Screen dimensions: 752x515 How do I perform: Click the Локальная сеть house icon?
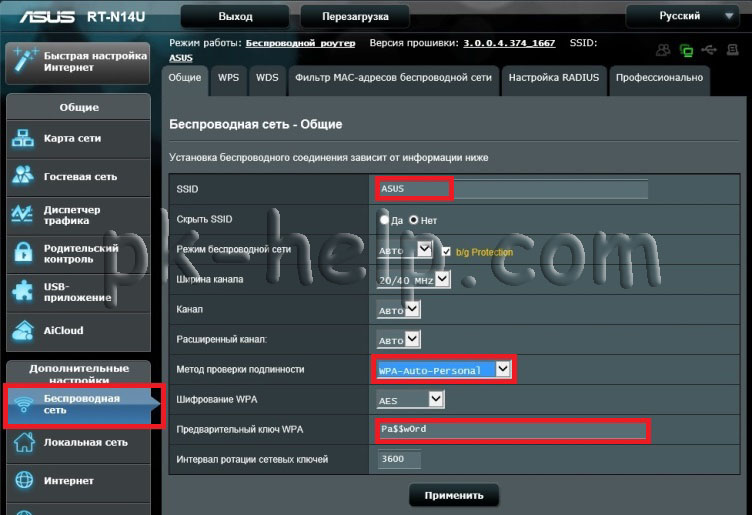(24, 442)
